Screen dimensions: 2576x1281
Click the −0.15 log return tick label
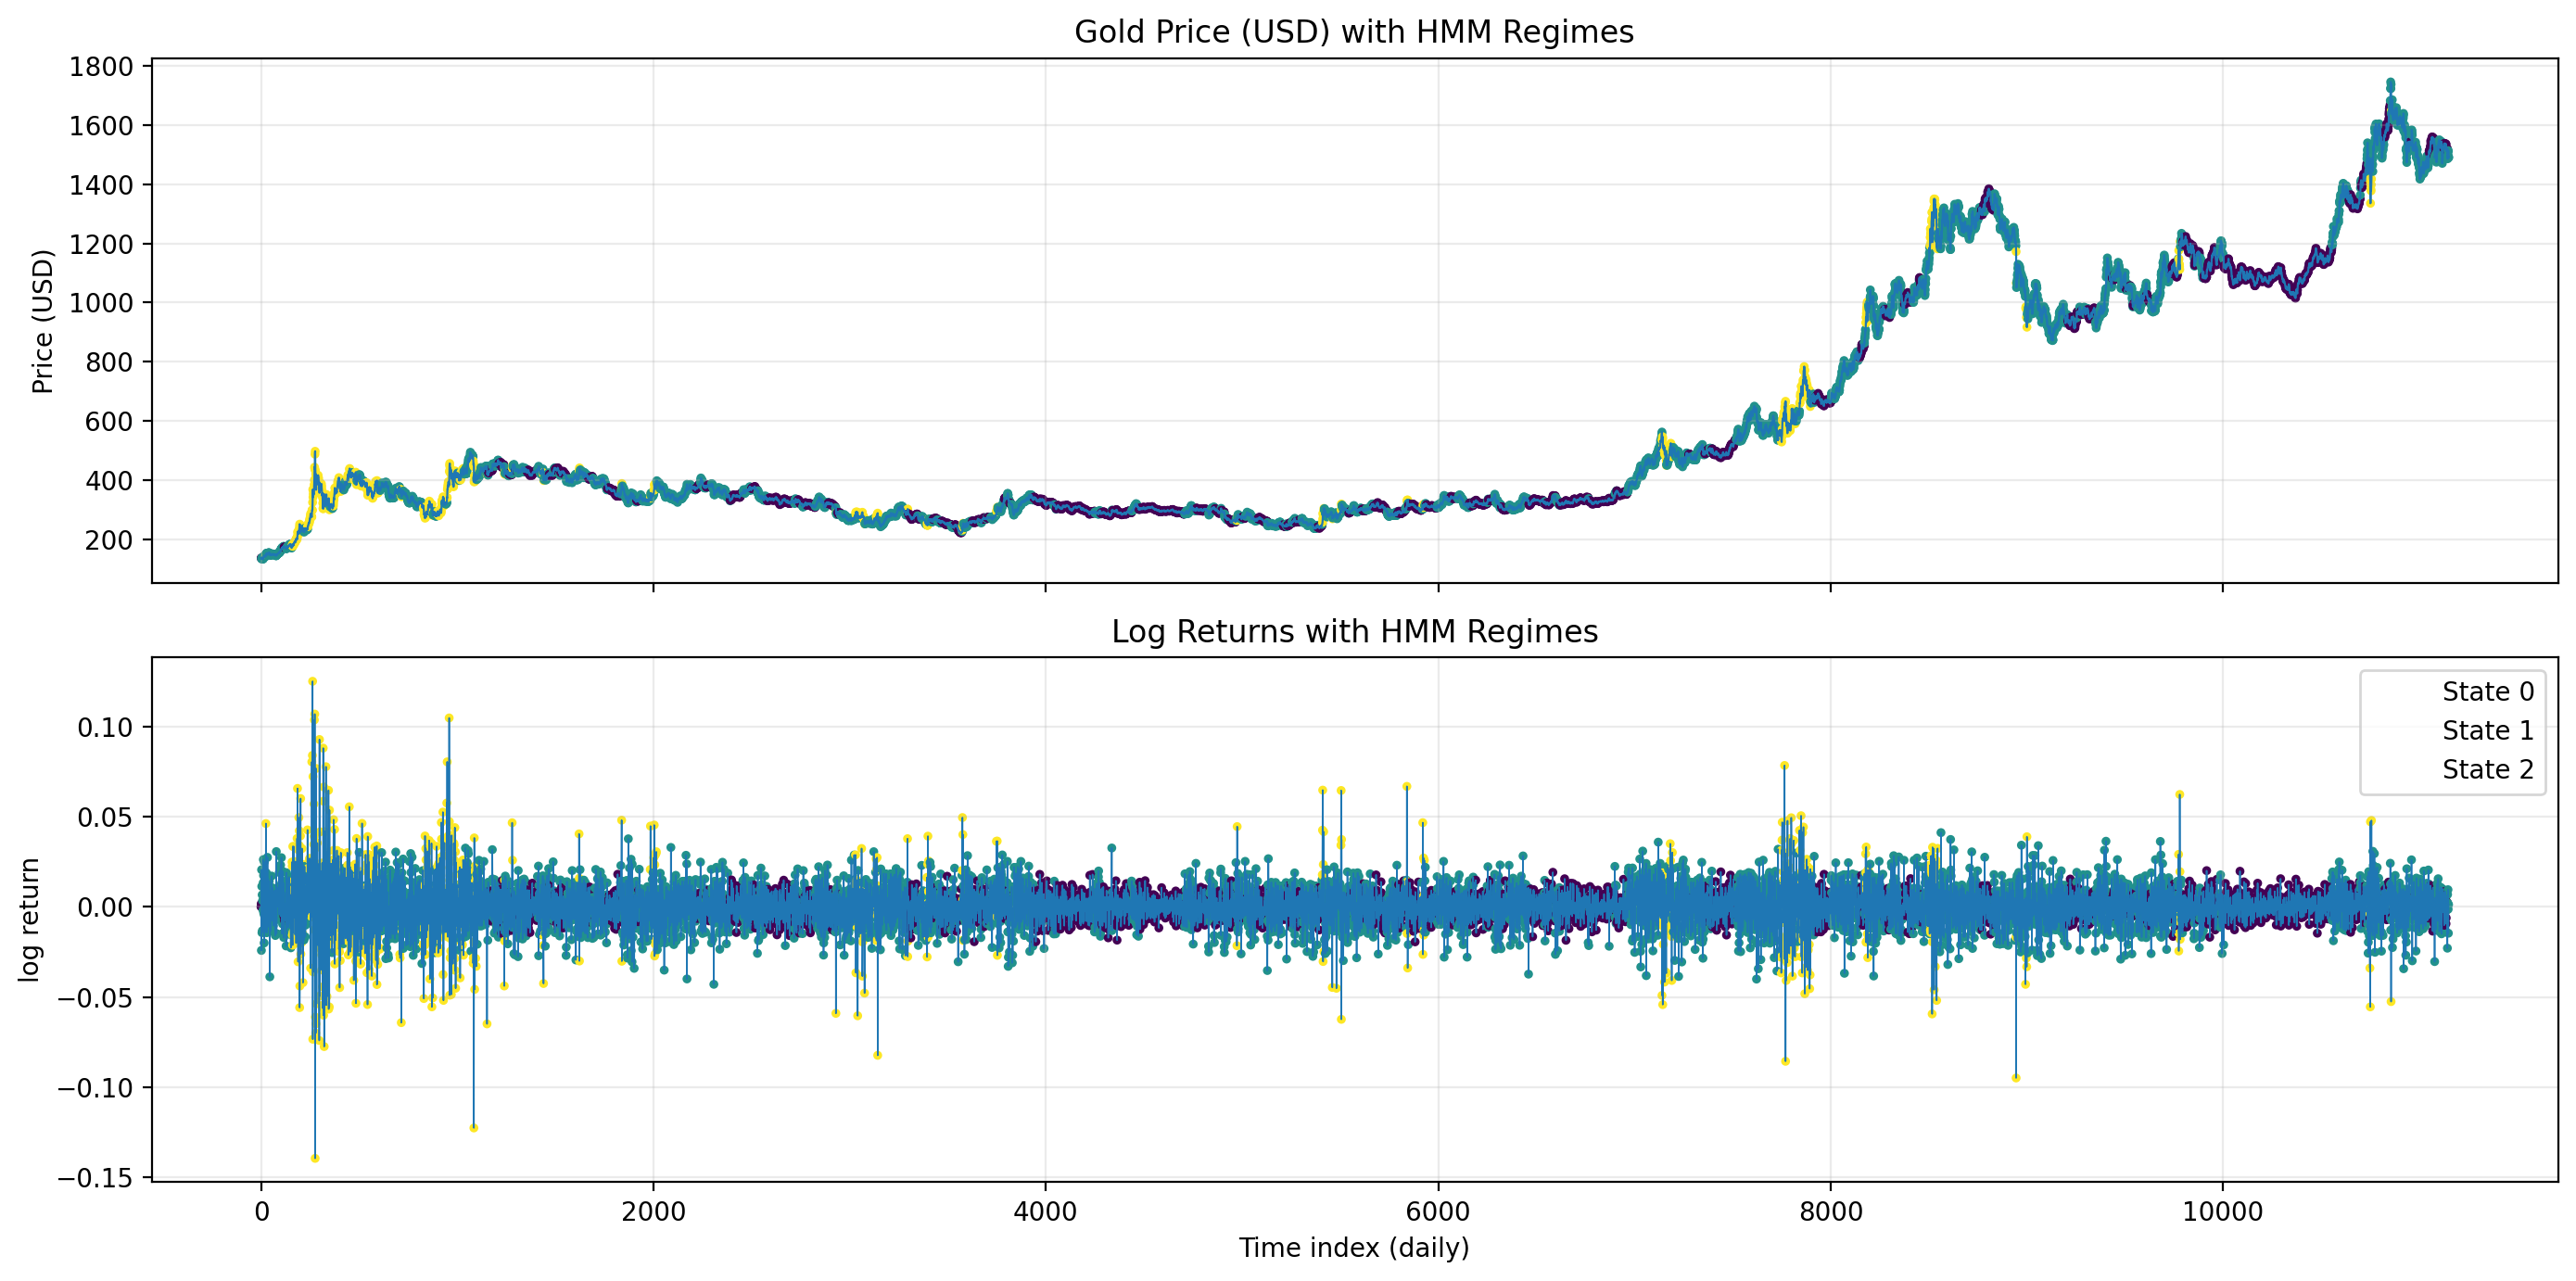tap(95, 1179)
